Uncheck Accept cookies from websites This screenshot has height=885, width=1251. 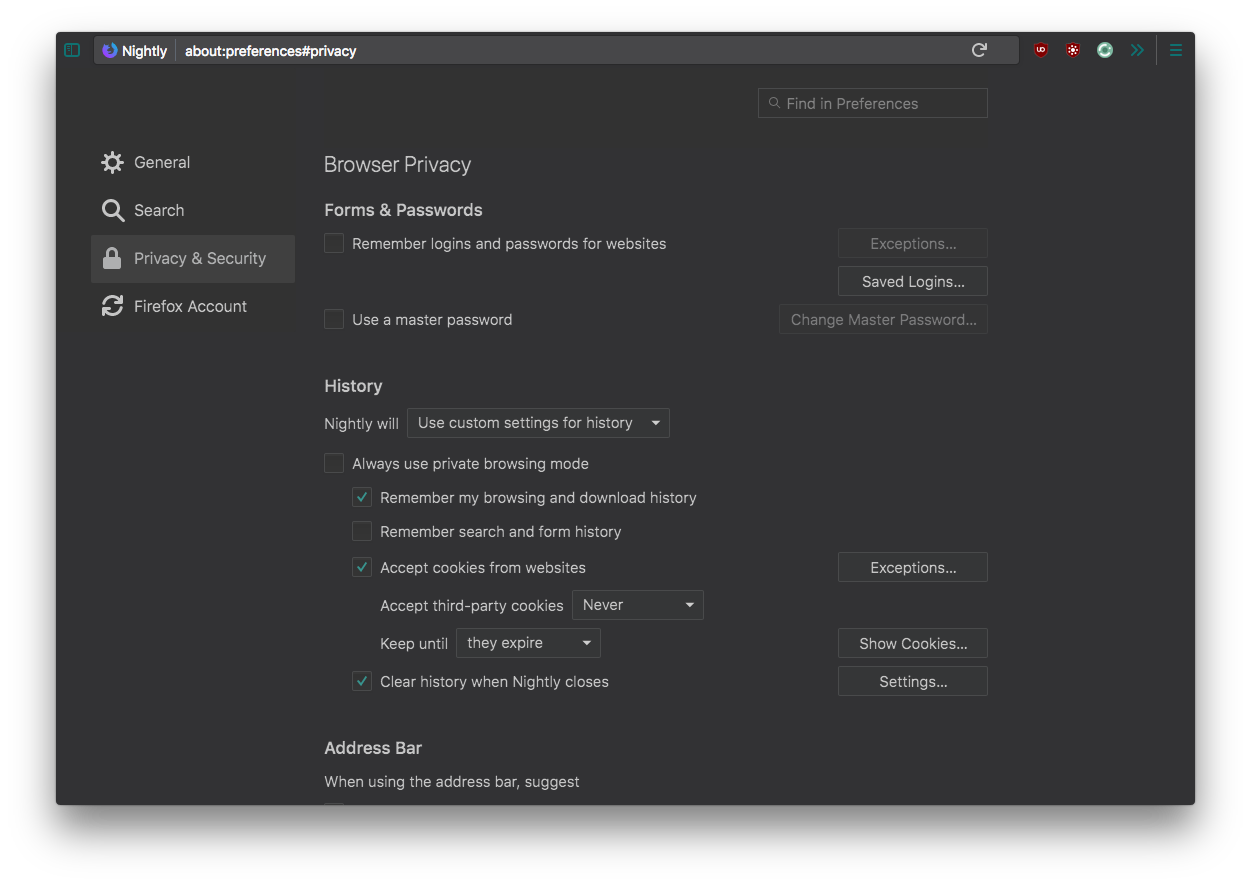362,567
